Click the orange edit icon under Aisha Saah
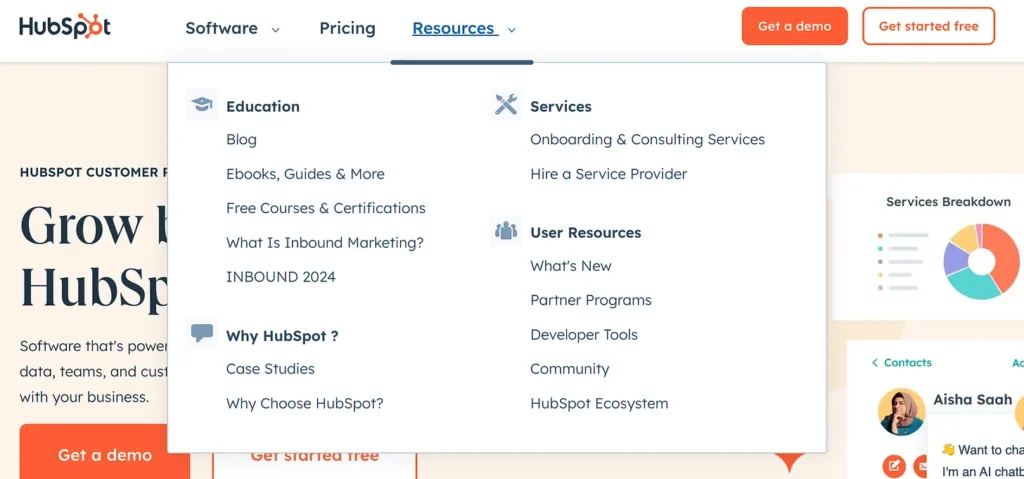Image resolution: width=1024 pixels, height=479 pixels. [893, 465]
